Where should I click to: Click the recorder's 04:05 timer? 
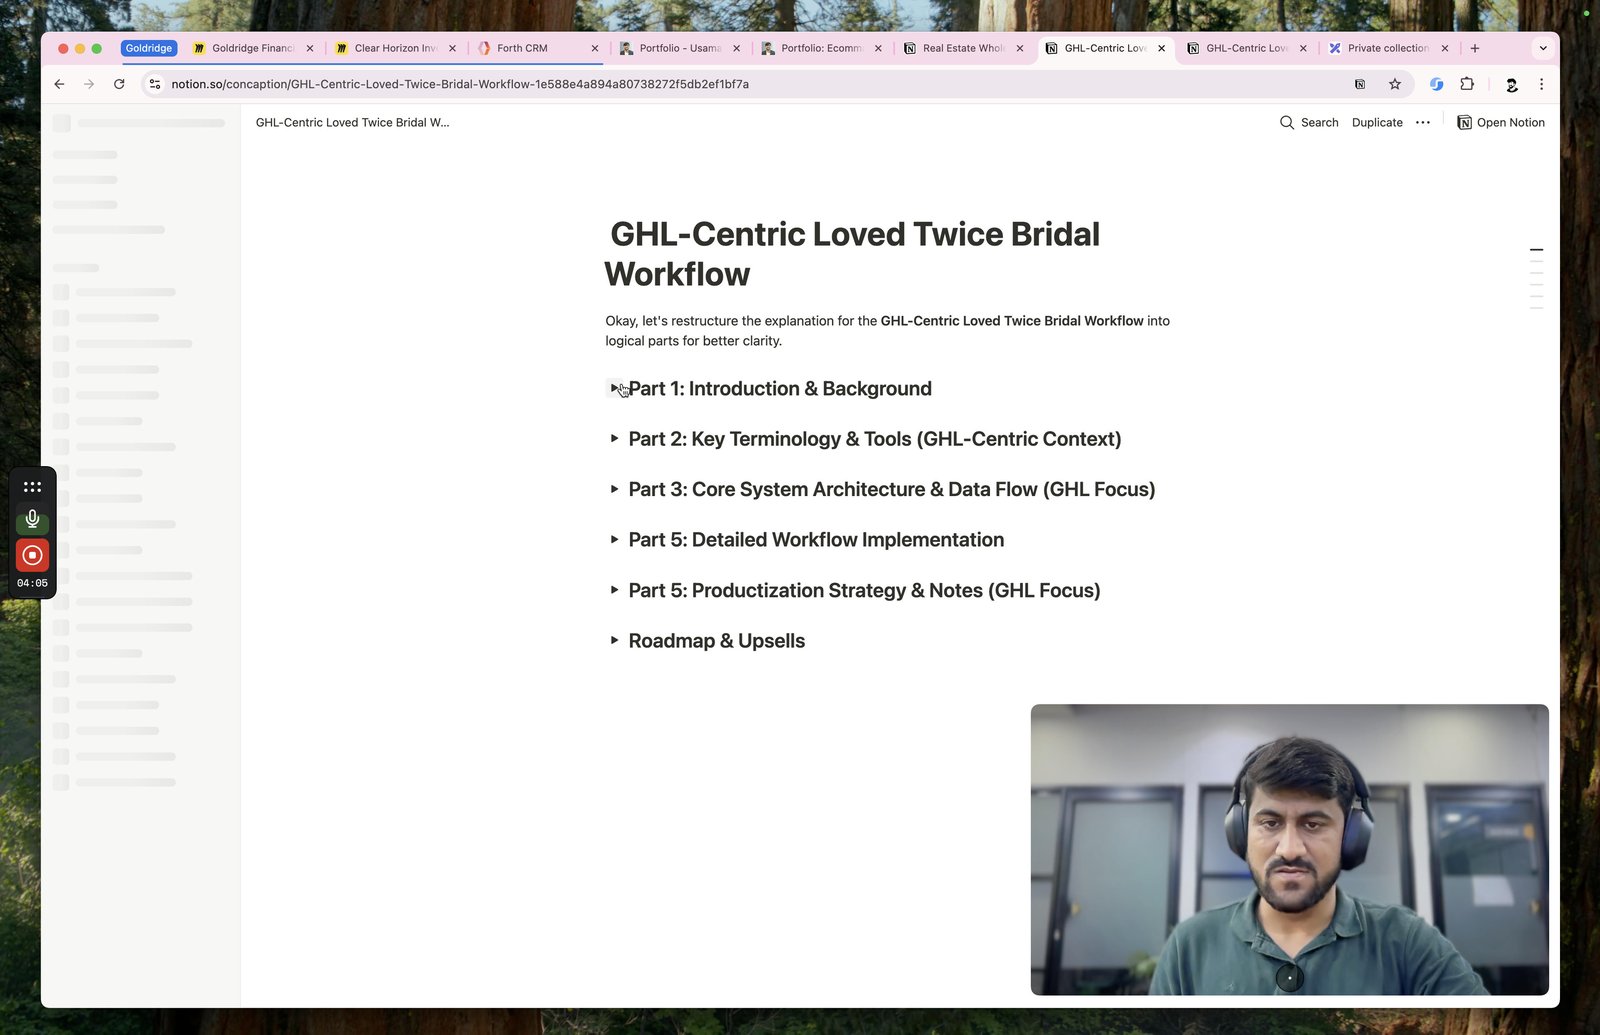point(32,583)
